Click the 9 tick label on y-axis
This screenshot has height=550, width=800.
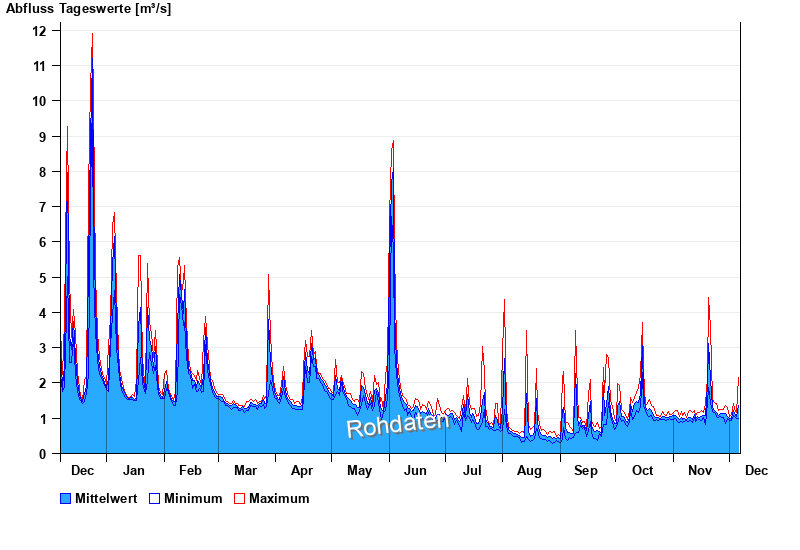coord(43,136)
